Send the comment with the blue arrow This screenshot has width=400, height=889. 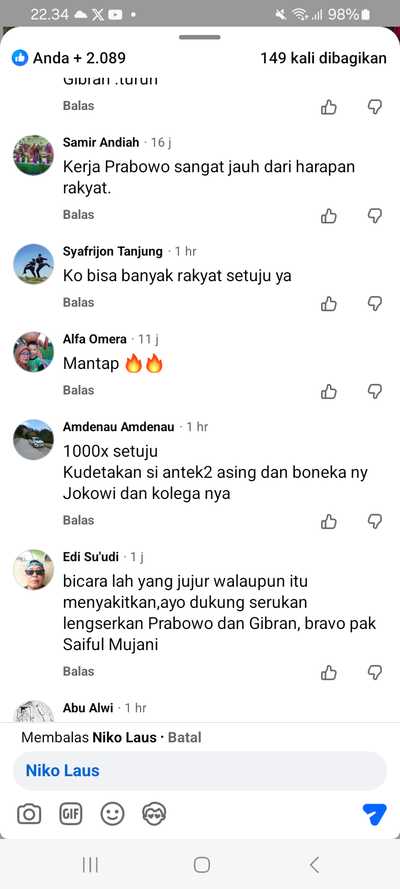click(x=374, y=814)
